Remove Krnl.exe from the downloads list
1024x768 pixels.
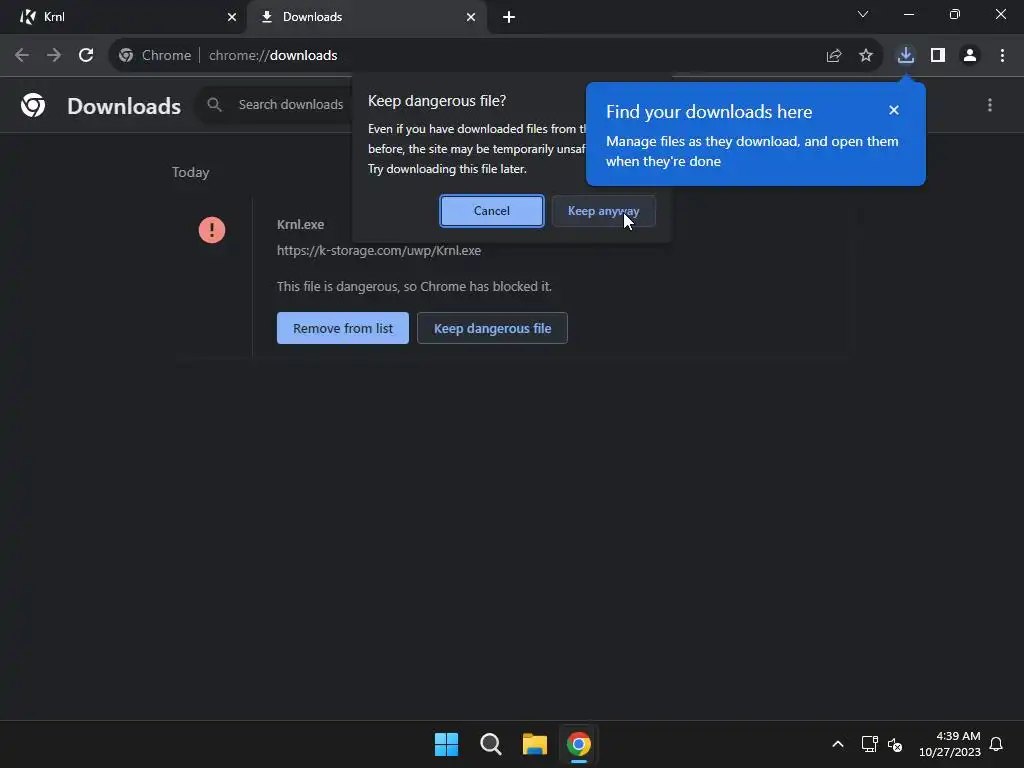[342, 328]
